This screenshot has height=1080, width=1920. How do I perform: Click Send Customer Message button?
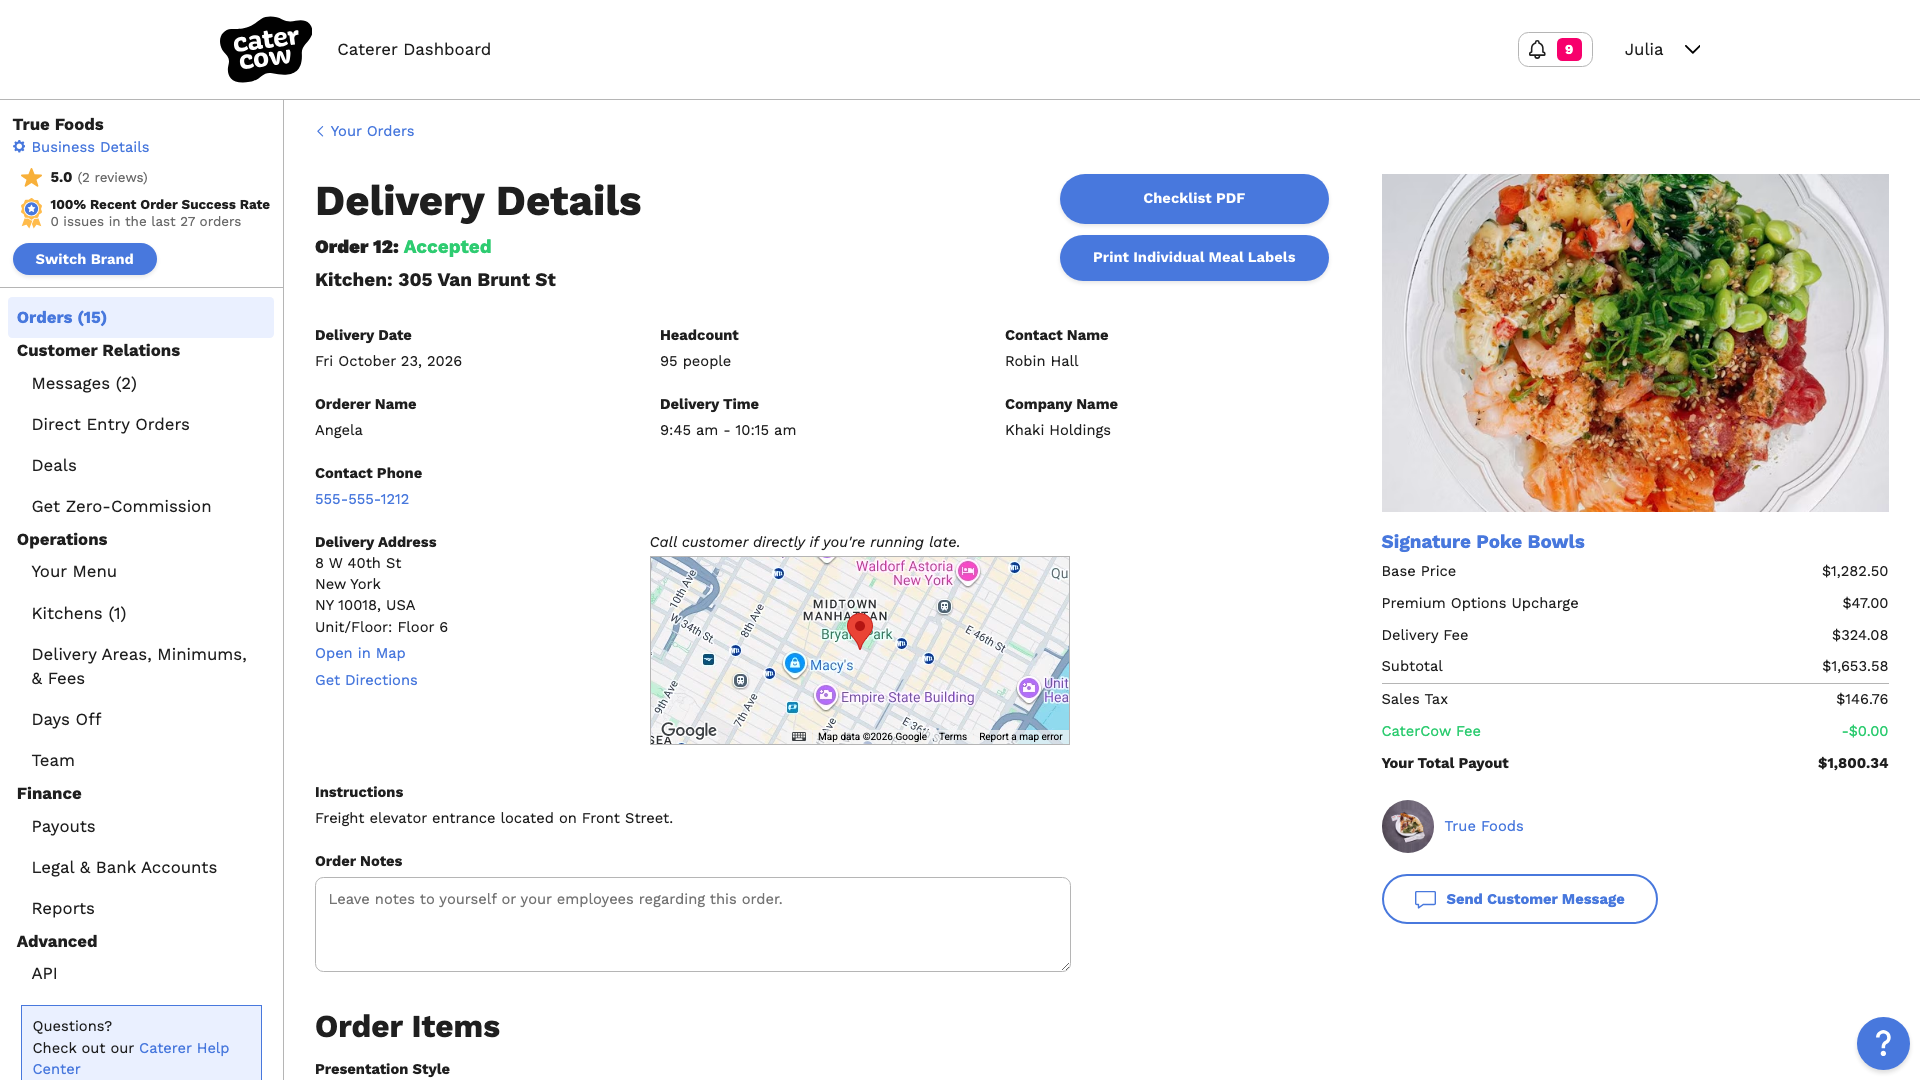click(x=1519, y=899)
